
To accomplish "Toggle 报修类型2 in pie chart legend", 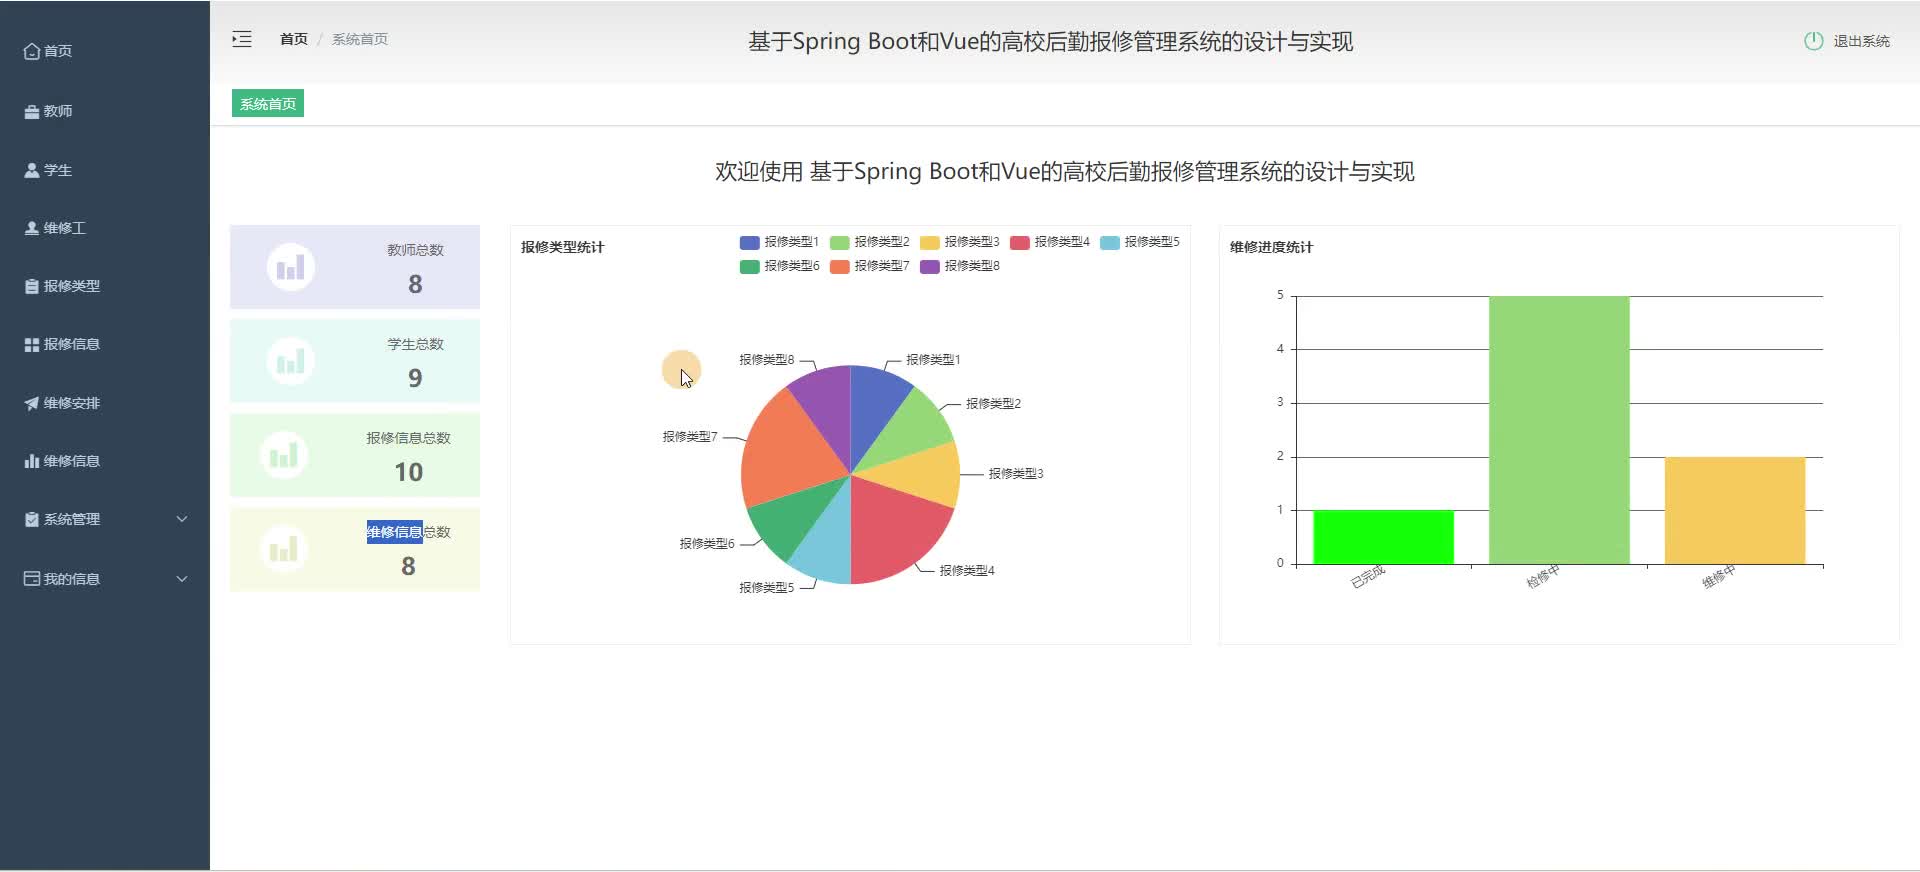I will 869,242.
